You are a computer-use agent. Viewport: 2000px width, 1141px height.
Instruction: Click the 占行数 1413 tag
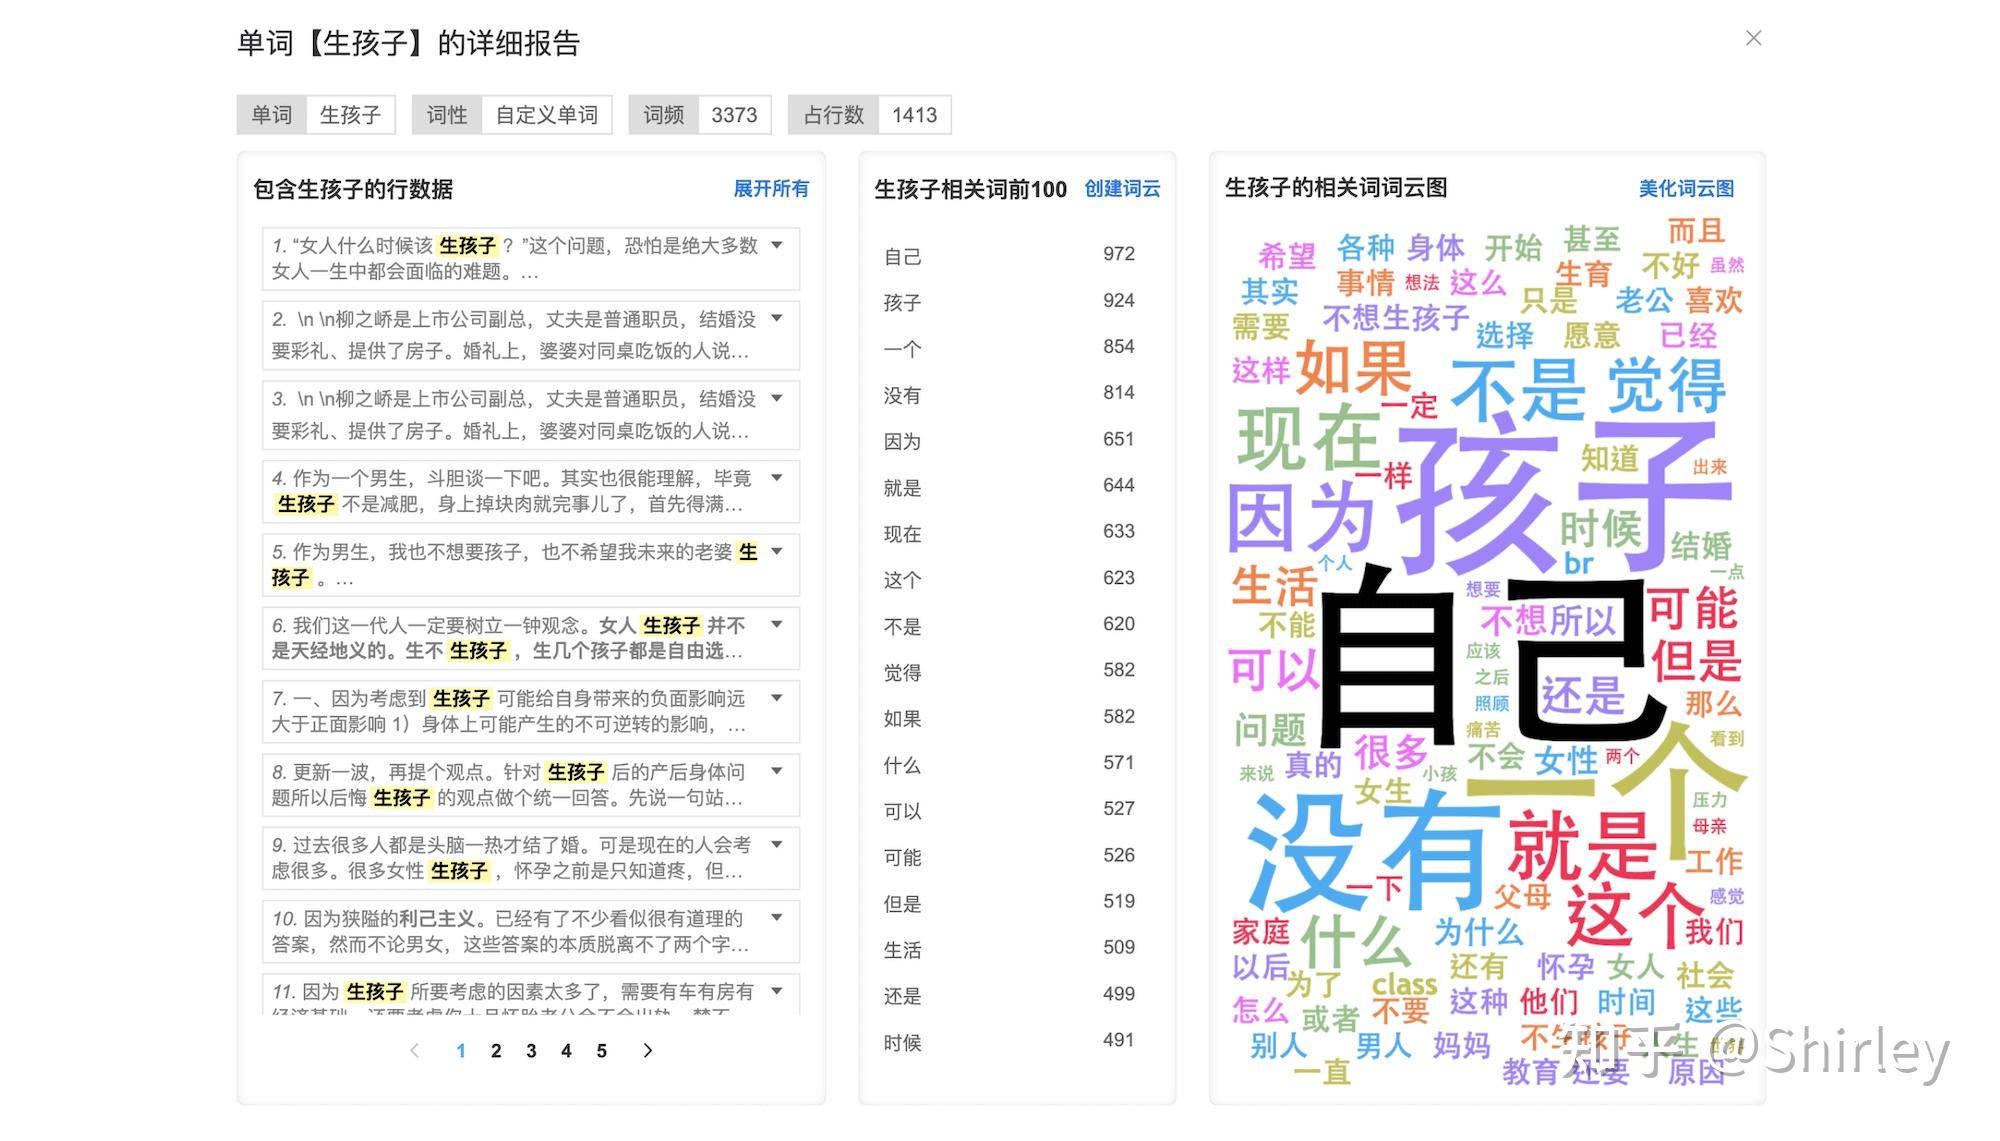click(870, 115)
